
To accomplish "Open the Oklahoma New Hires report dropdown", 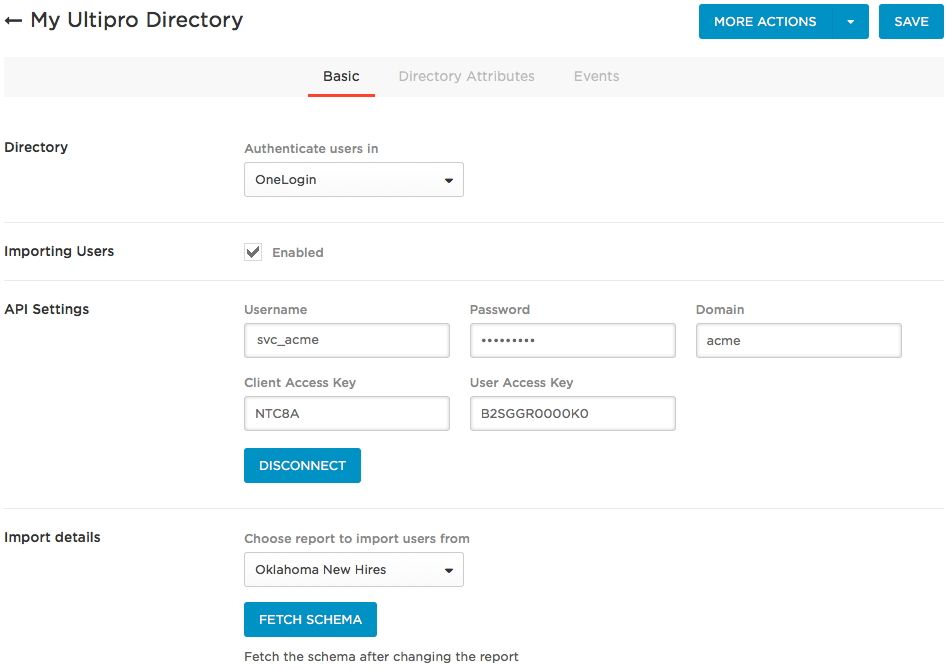I will tap(354, 569).
